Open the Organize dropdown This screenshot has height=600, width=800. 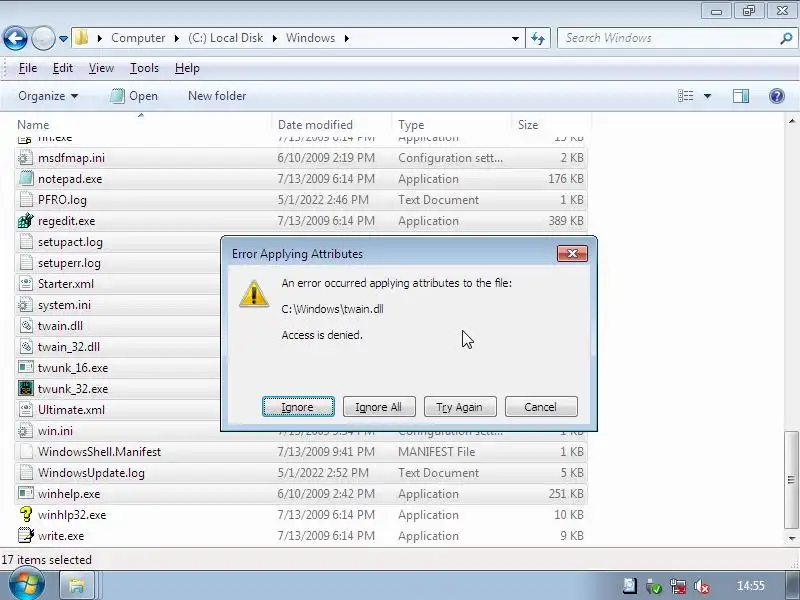pyautogui.click(x=48, y=96)
